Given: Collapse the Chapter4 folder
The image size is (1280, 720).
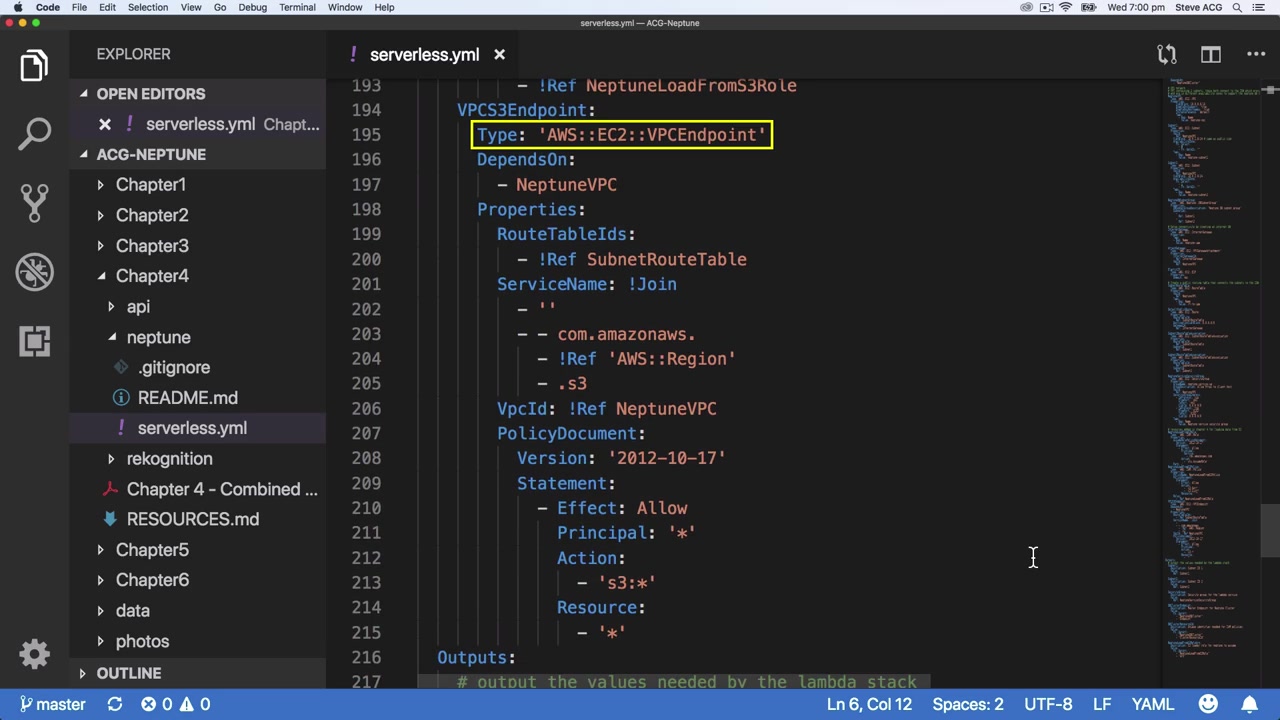Looking at the screenshot, I should (x=151, y=276).
